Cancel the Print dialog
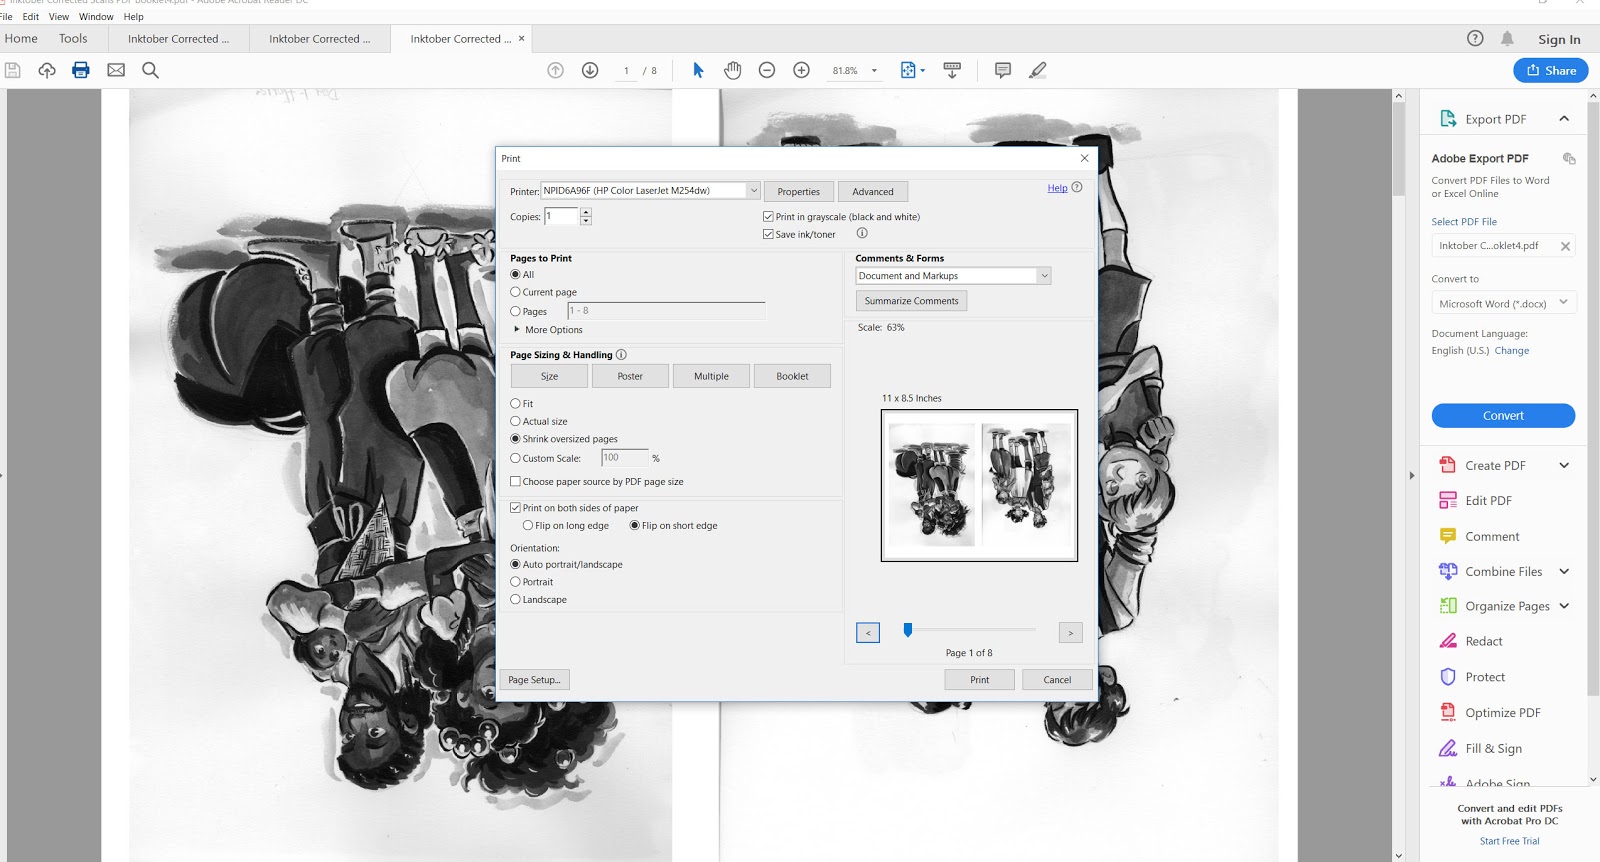 tap(1057, 680)
